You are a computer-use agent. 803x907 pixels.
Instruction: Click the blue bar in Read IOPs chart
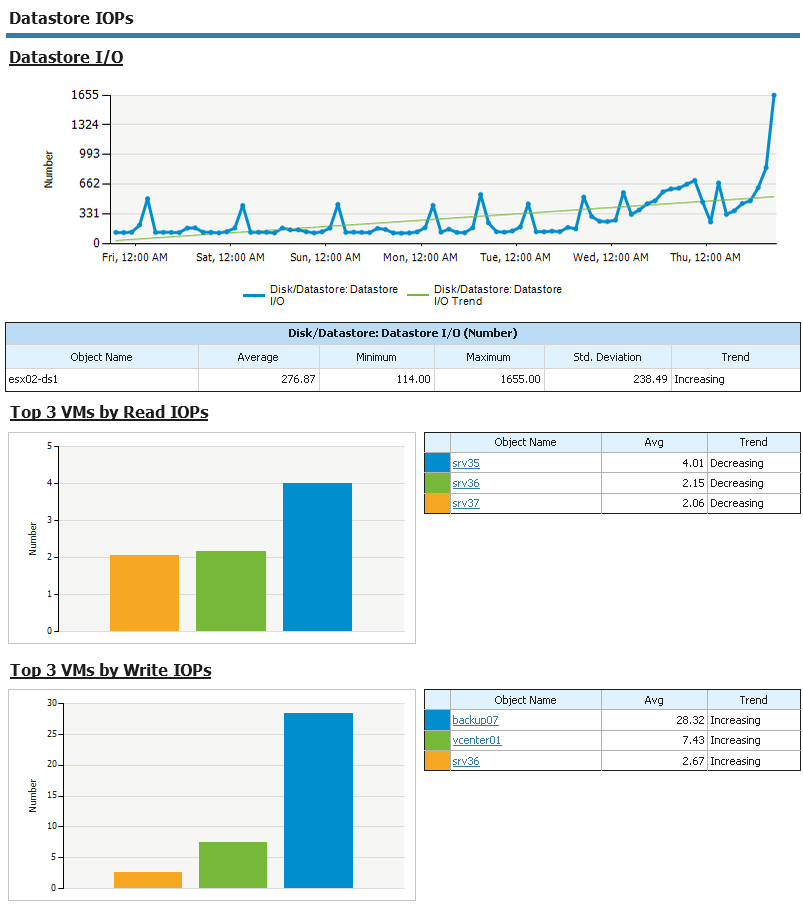[317, 557]
